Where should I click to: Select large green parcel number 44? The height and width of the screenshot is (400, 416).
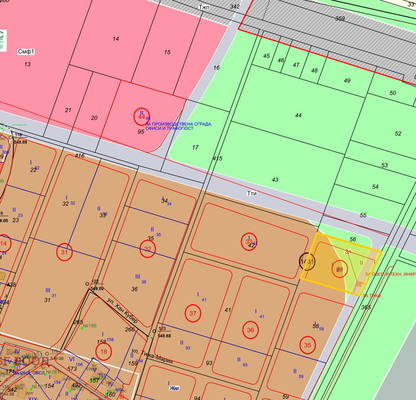(298, 115)
